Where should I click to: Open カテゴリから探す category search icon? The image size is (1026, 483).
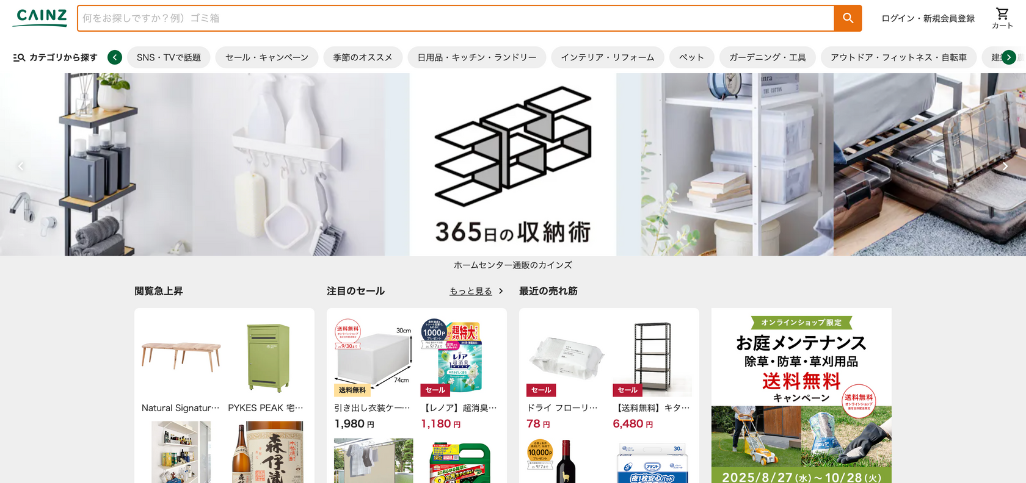(19, 58)
